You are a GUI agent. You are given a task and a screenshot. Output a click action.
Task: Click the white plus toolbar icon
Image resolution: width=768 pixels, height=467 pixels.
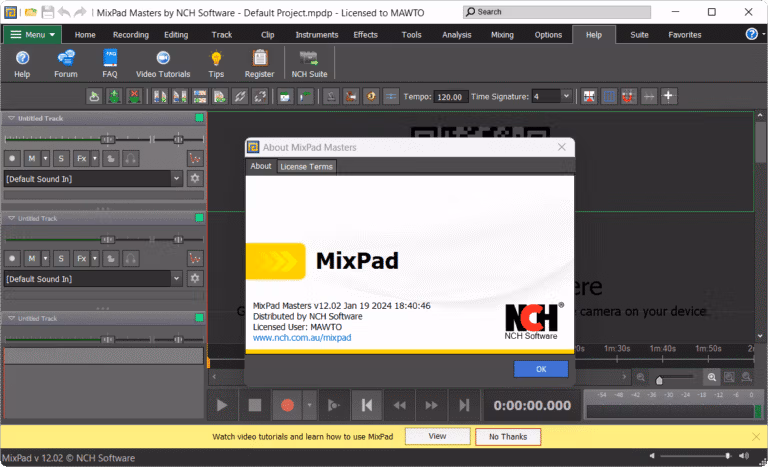tap(668, 96)
